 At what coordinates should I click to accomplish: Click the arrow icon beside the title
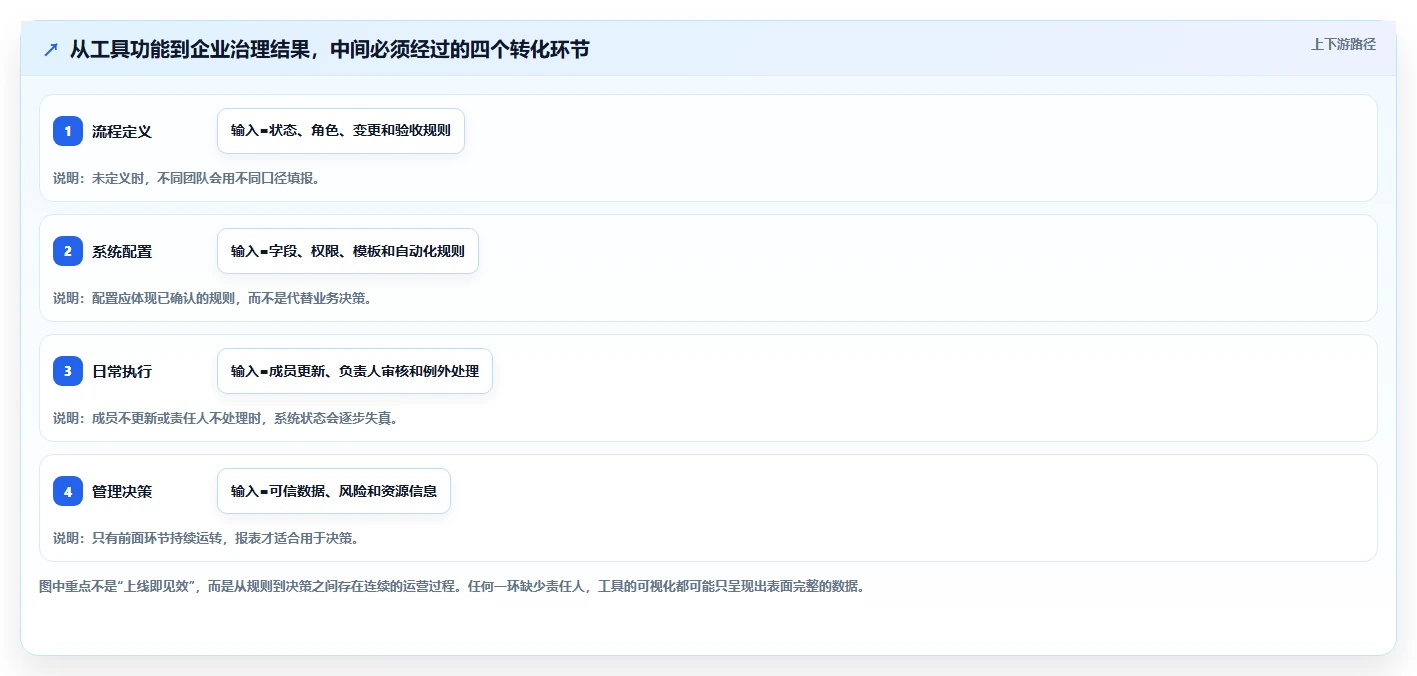click(x=50, y=49)
